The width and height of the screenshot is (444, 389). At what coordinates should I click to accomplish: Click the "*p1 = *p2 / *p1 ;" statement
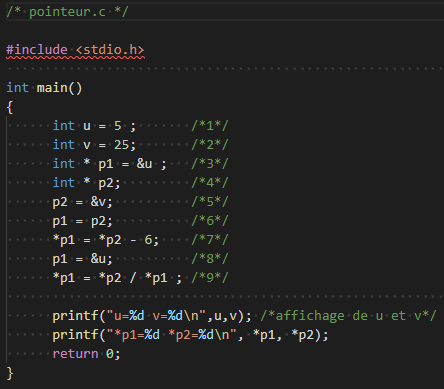pyautogui.click(x=117, y=278)
